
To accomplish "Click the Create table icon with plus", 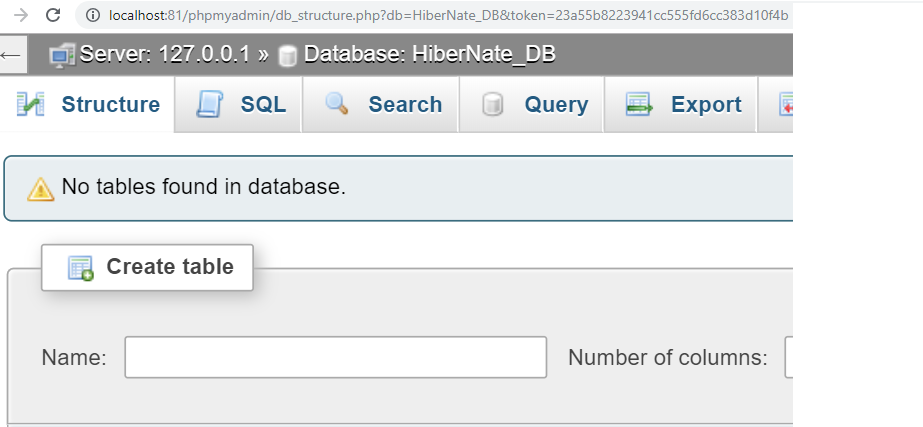I will [81, 268].
